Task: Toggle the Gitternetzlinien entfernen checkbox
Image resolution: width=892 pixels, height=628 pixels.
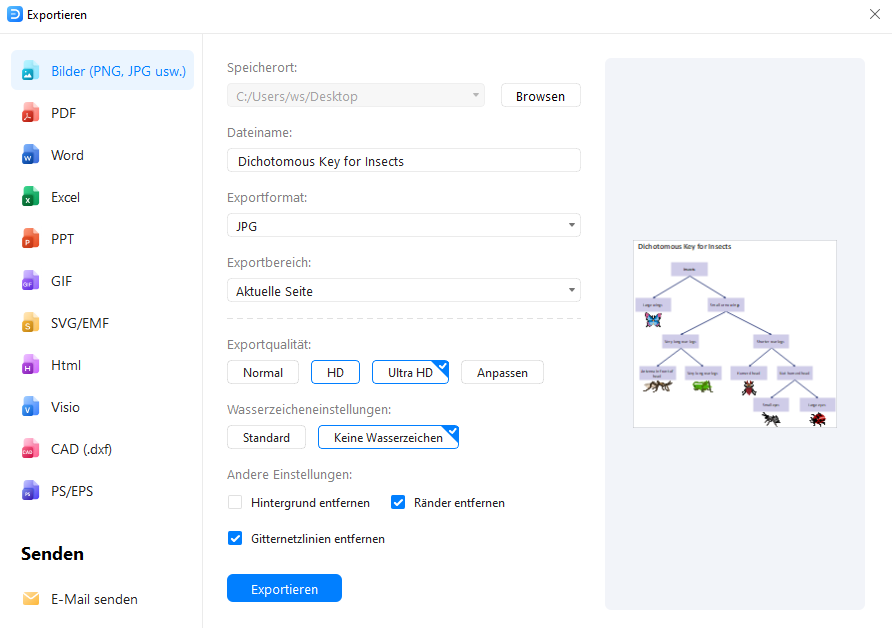Action: (x=235, y=538)
